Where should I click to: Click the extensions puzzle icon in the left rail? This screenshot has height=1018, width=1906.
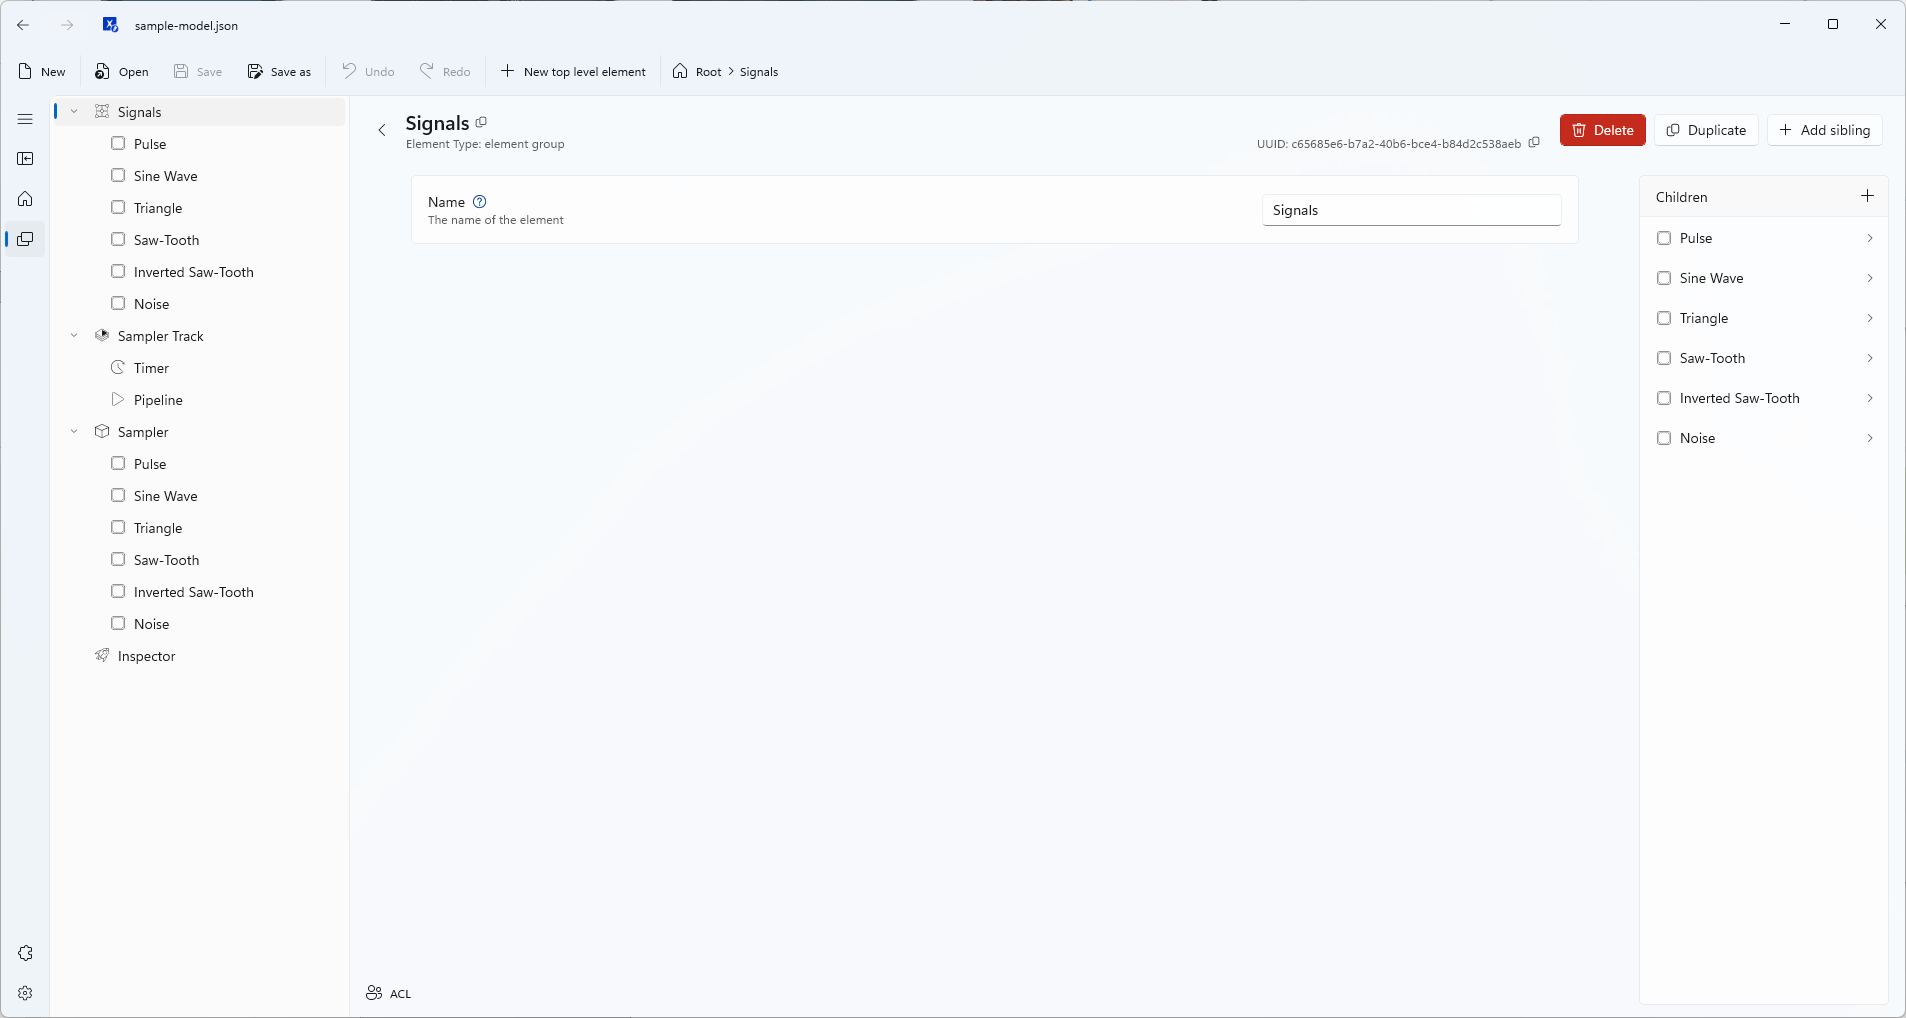[x=25, y=954]
